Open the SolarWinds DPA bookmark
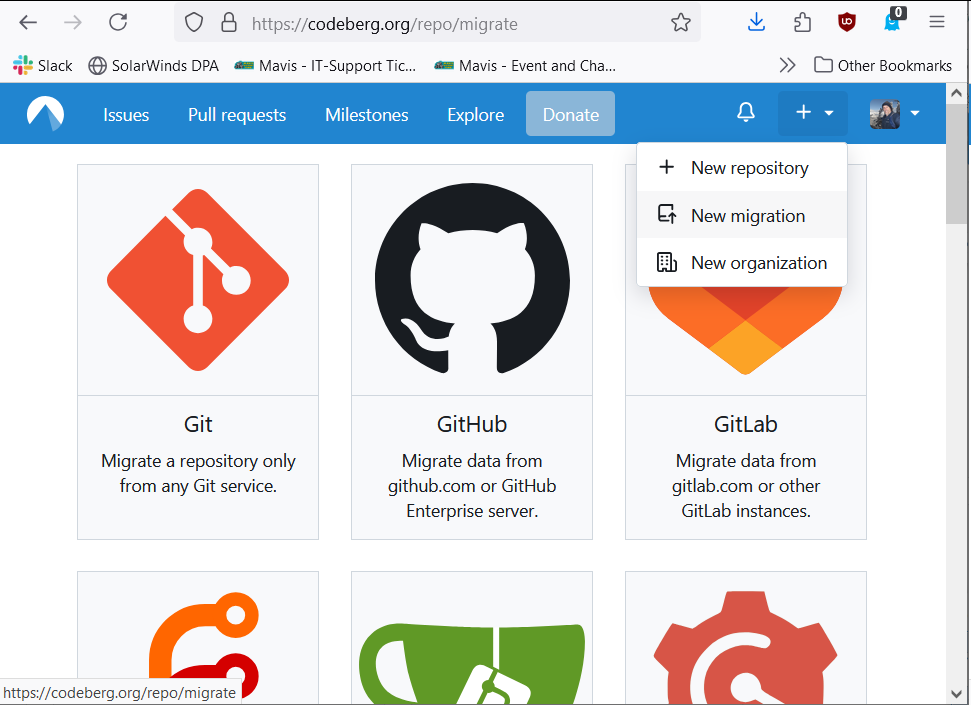The width and height of the screenshot is (971, 705). pyautogui.click(x=154, y=66)
